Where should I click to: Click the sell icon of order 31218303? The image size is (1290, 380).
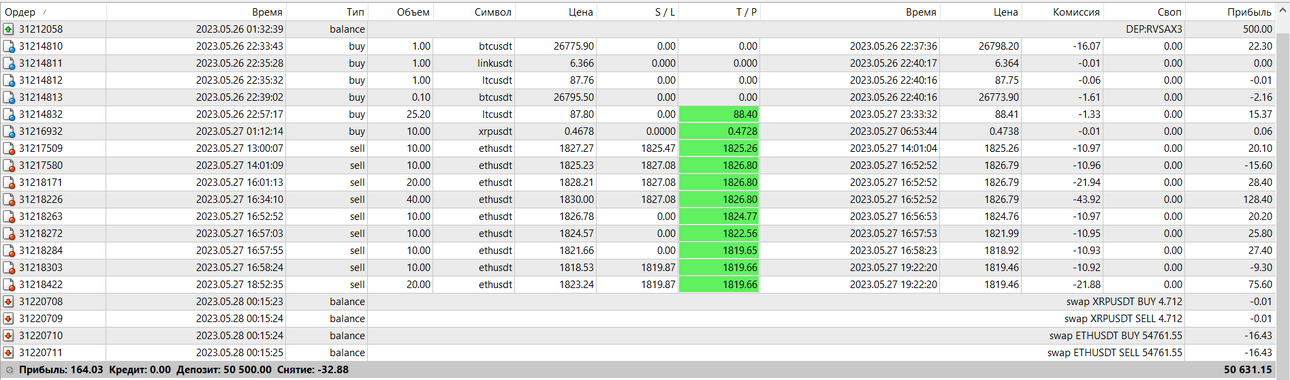[9, 267]
